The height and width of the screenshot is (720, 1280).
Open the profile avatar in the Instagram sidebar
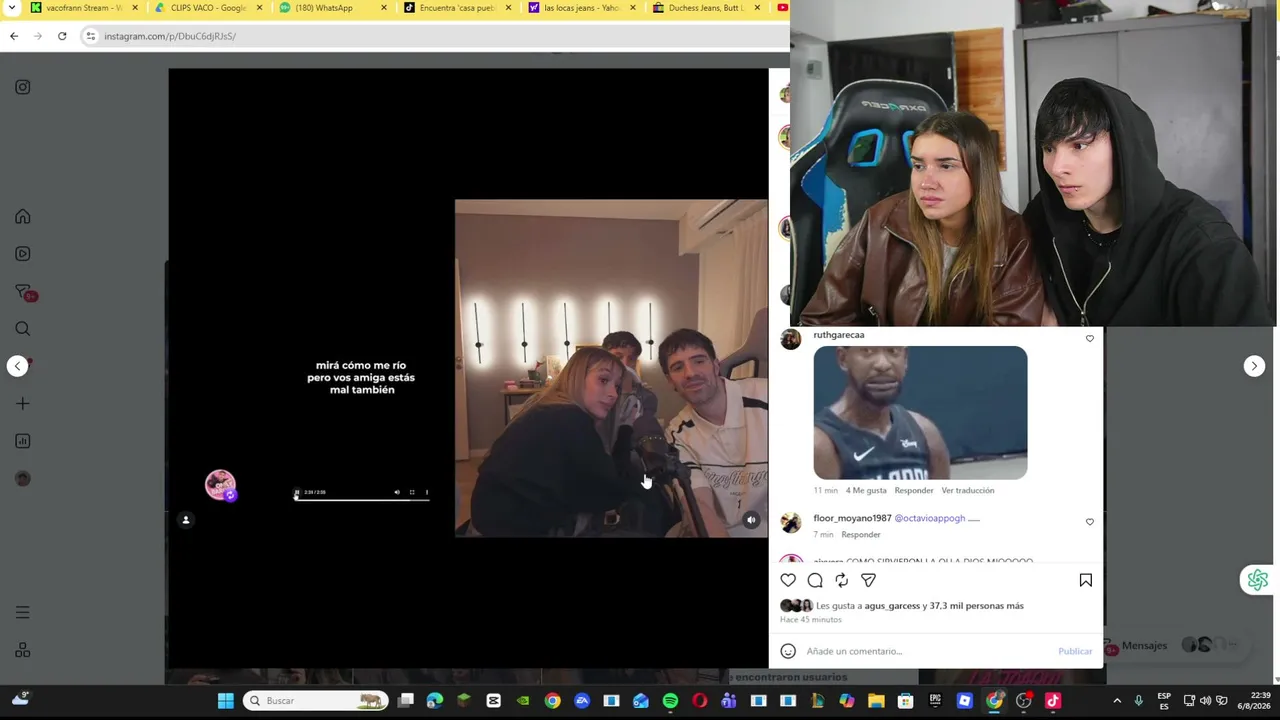23,479
